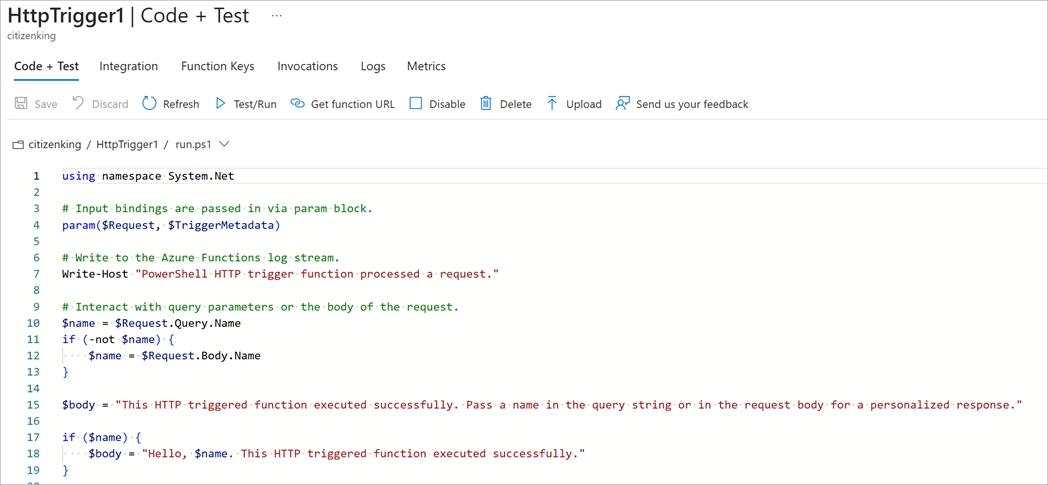Click the Get function URL link icon
Viewport: 1048px width, 485px height.
[297, 104]
